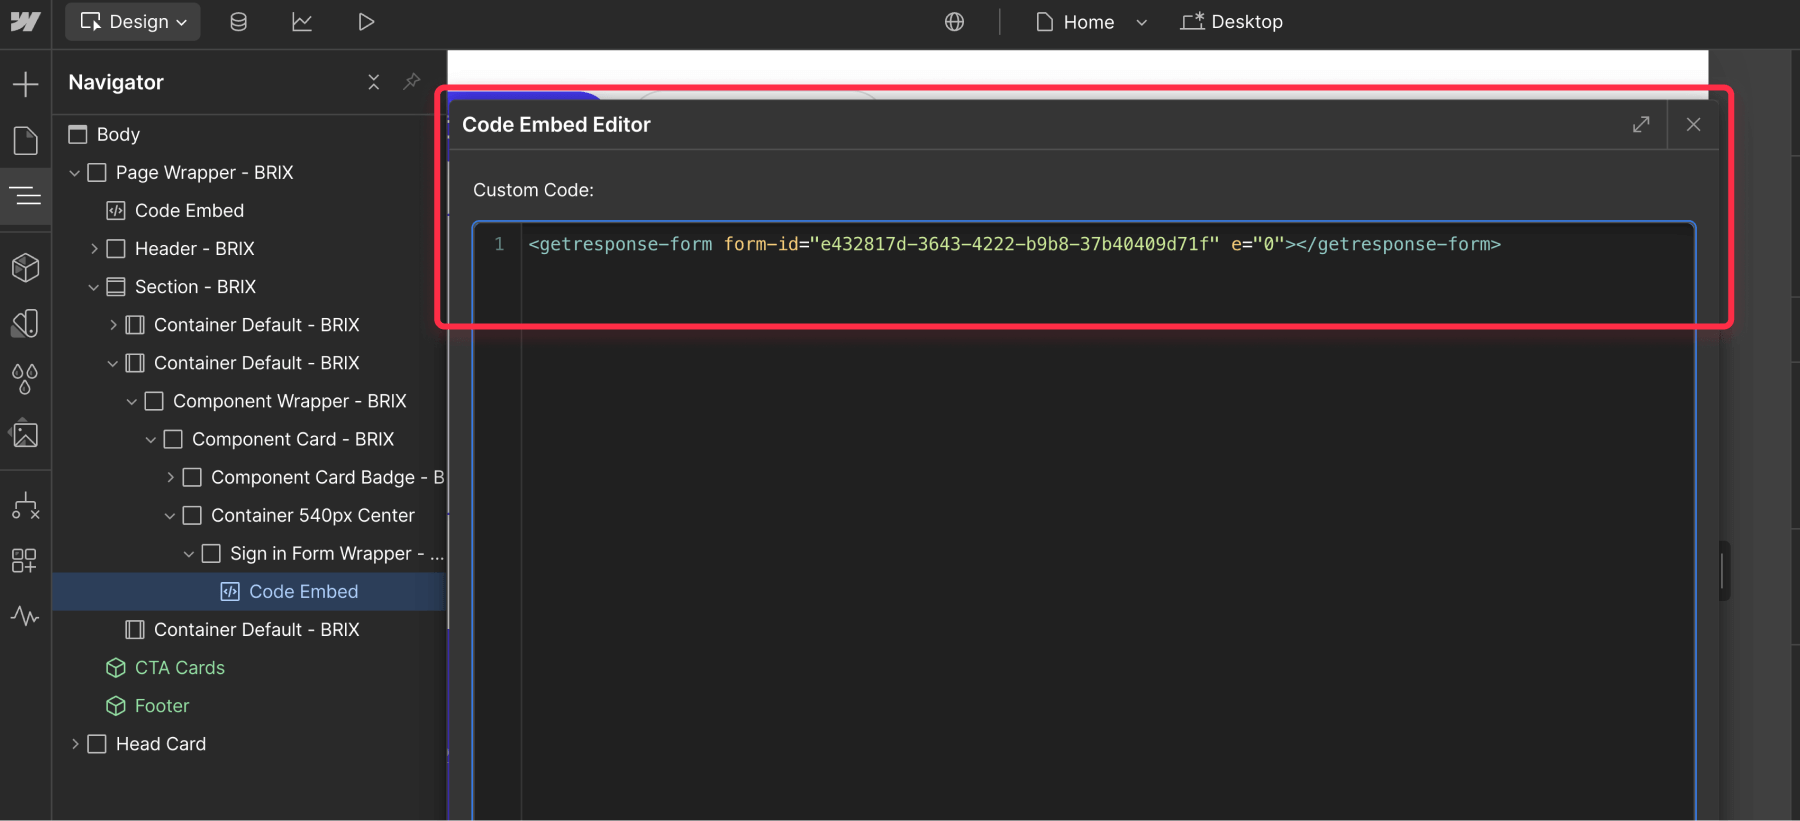The image size is (1800, 821).
Task: Expand Head Card chevron
Action: [x=75, y=744]
